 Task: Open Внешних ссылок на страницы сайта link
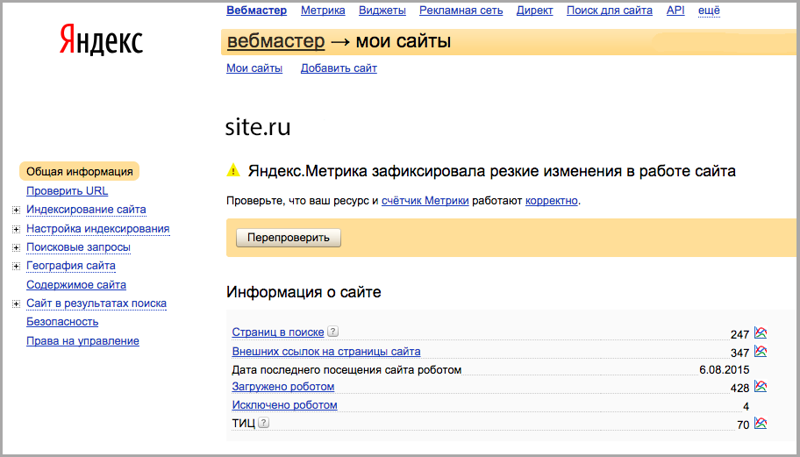tap(326, 351)
